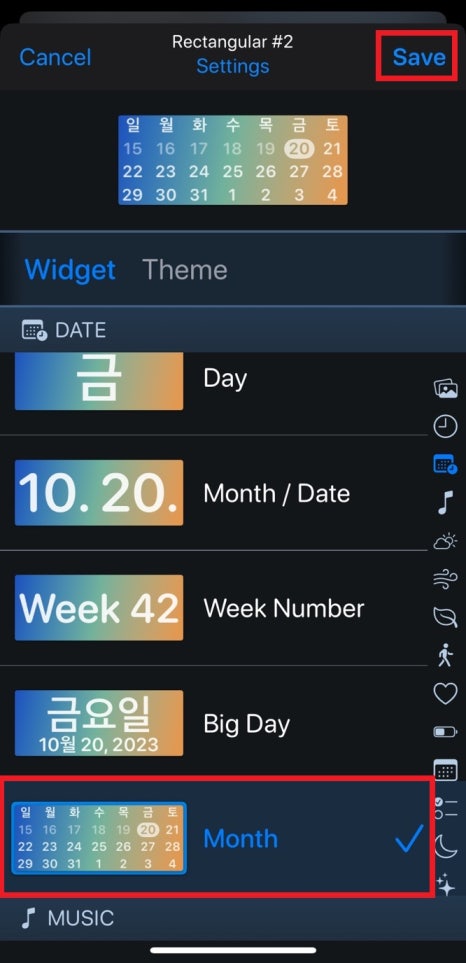Image resolution: width=466 pixels, height=963 pixels.
Task: Choose the Month widget option
Action: click(218, 838)
